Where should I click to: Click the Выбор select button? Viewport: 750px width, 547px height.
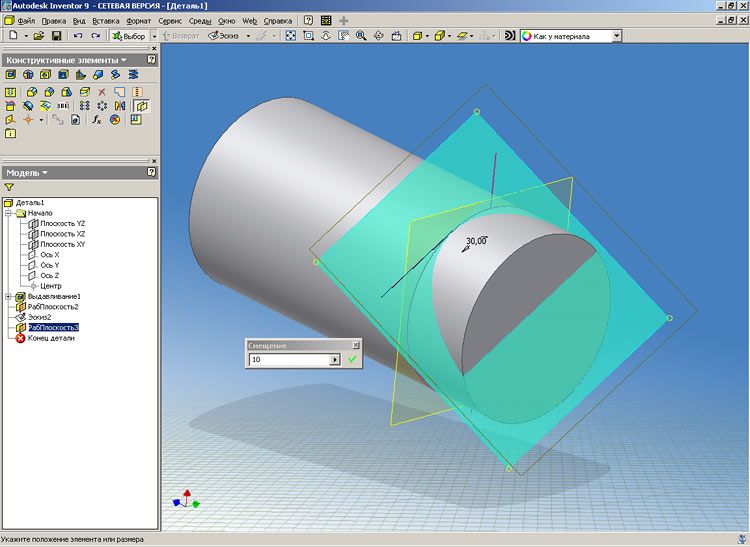tap(129, 36)
